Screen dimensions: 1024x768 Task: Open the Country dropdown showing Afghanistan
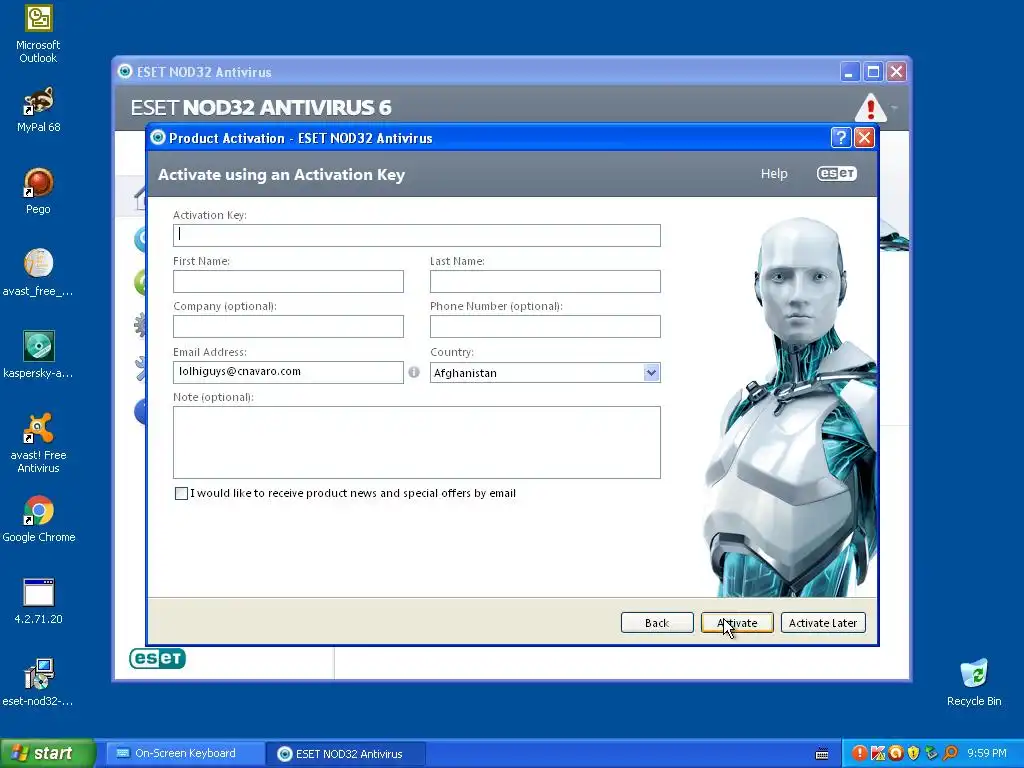pyautogui.click(x=545, y=373)
